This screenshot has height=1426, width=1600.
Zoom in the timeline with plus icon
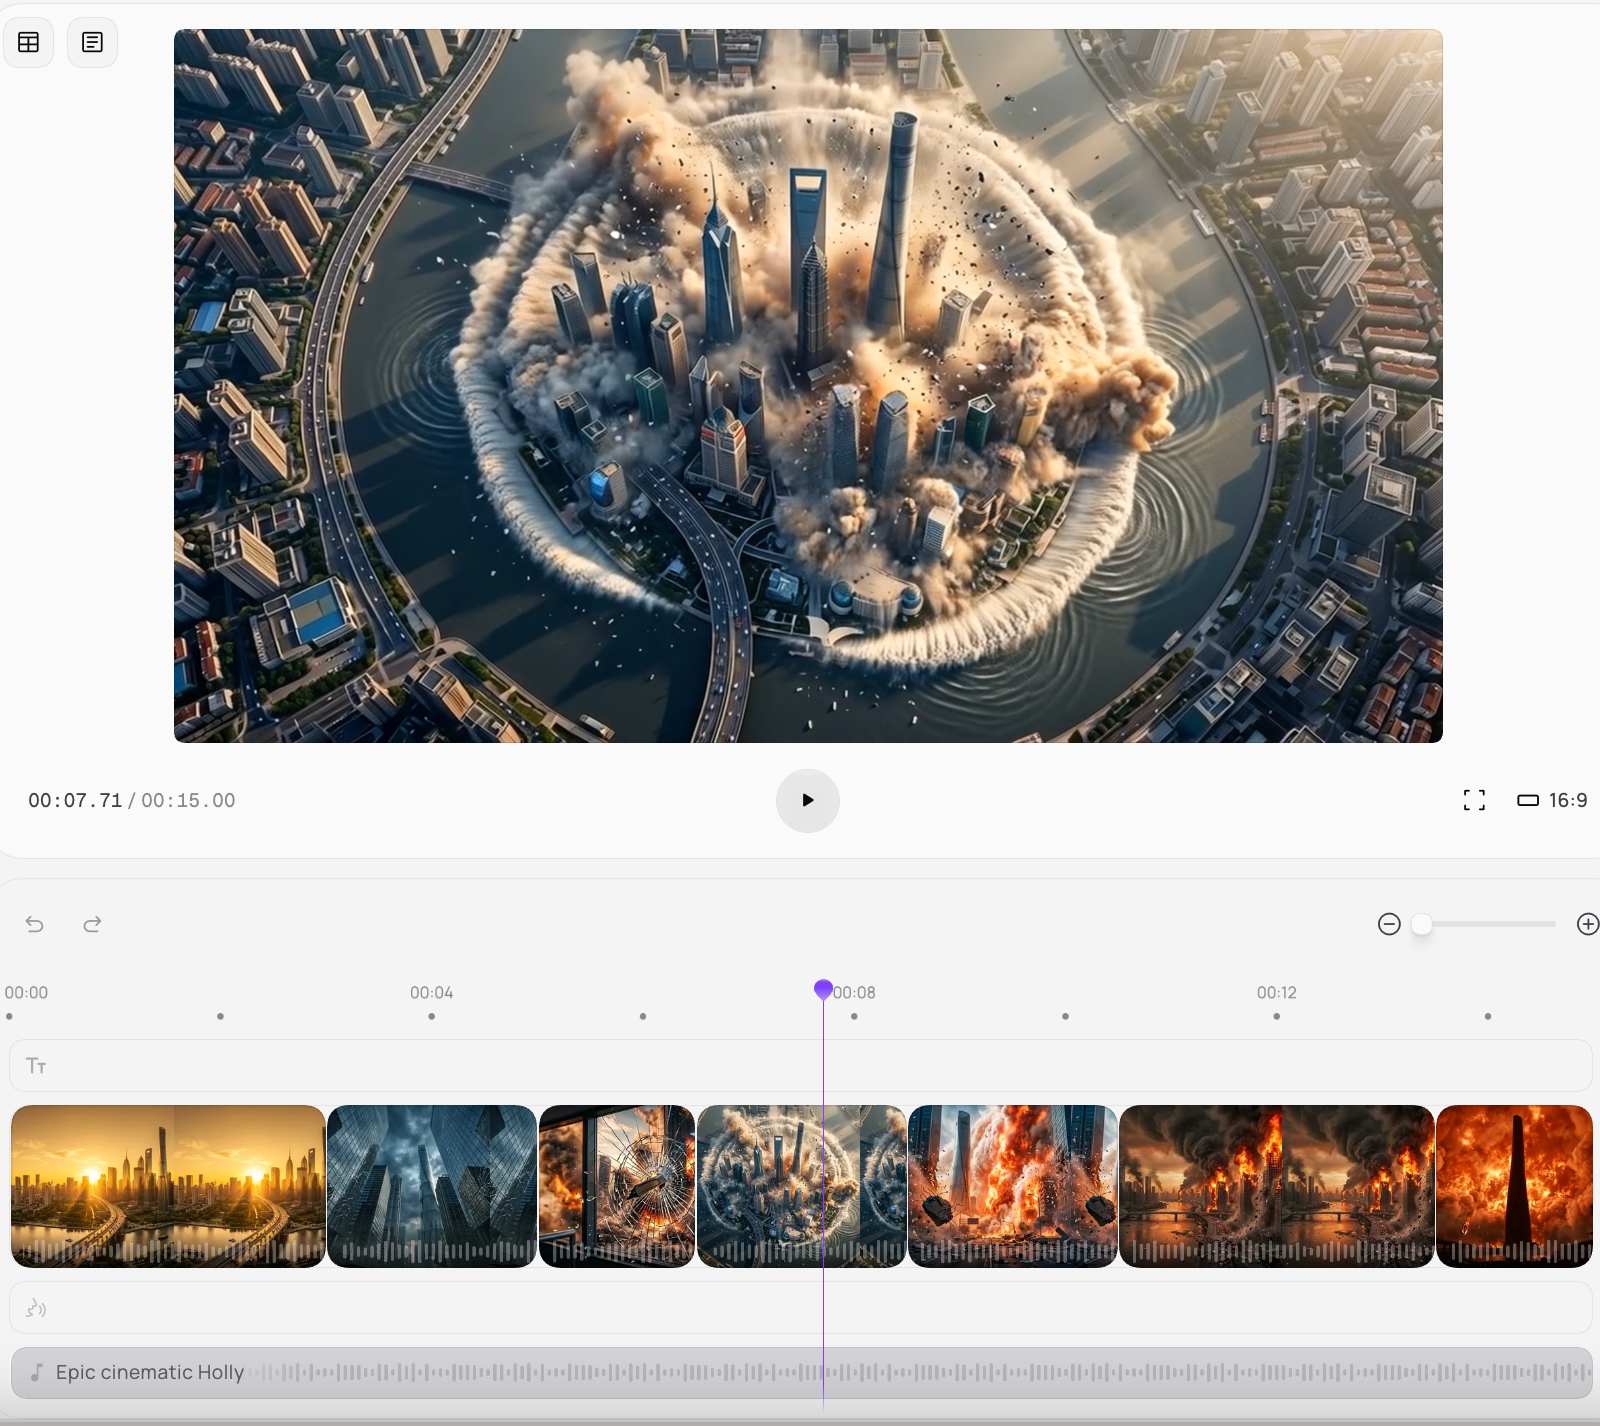click(x=1587, y=924)
